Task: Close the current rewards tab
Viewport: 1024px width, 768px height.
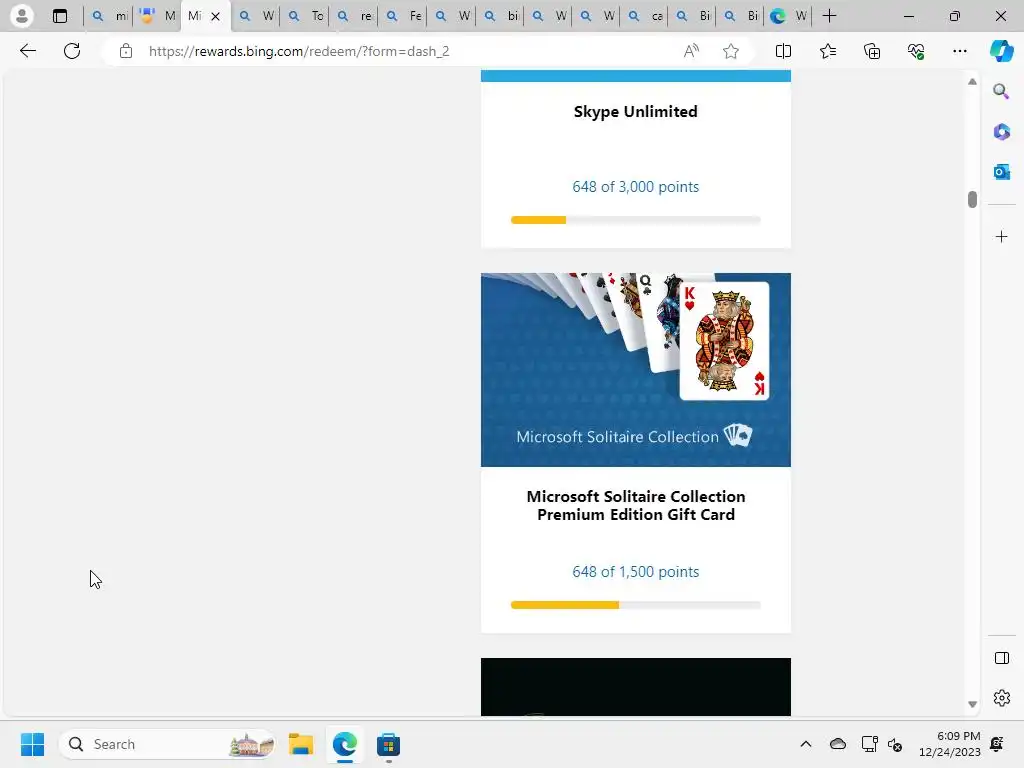Action: tap(216, 16)
